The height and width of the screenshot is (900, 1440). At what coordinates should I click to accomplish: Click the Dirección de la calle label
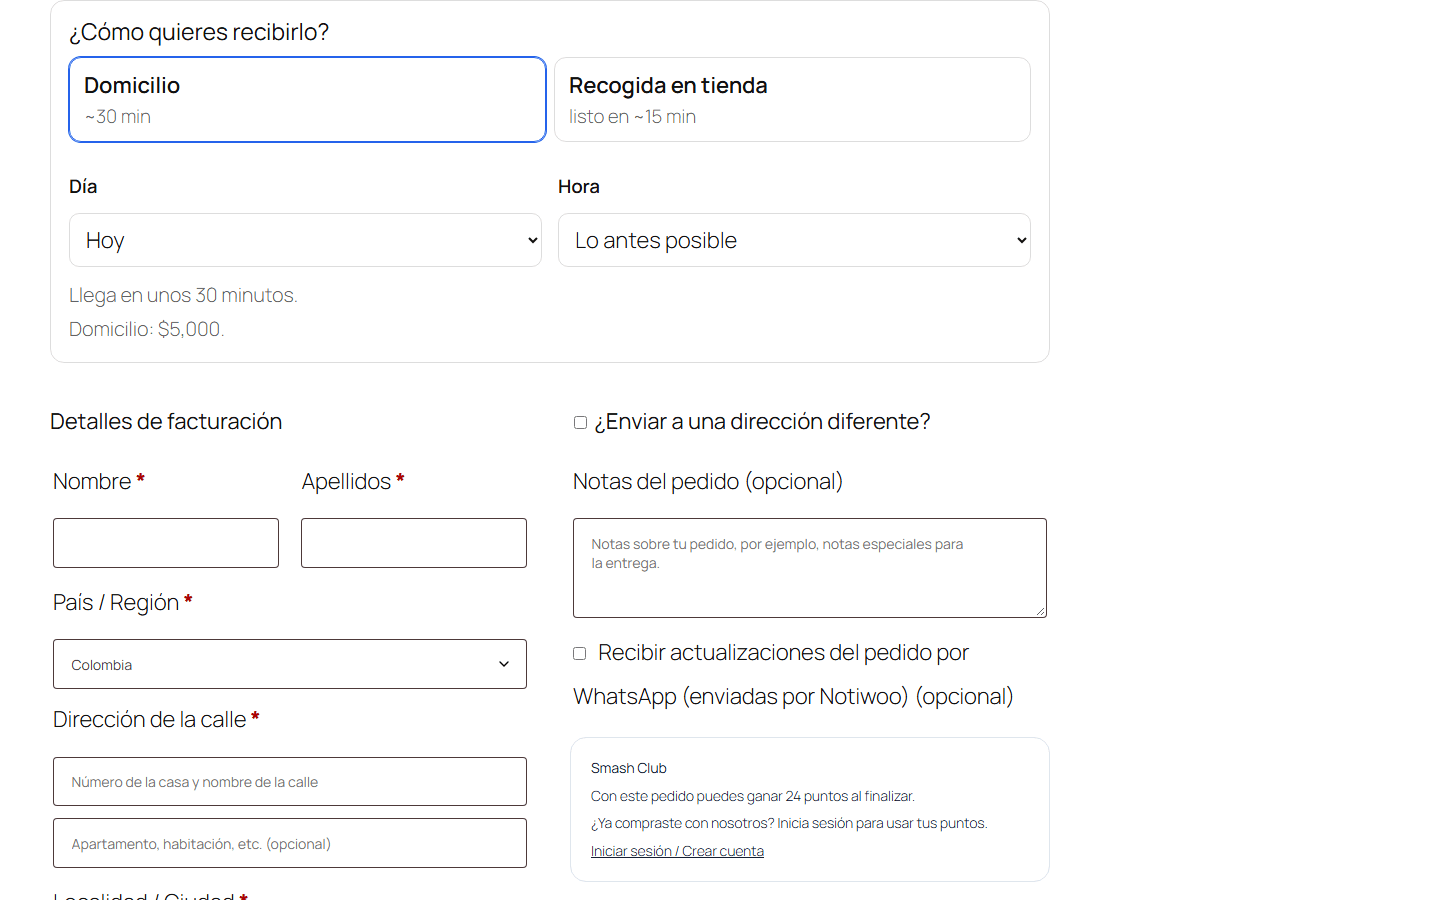156,719
